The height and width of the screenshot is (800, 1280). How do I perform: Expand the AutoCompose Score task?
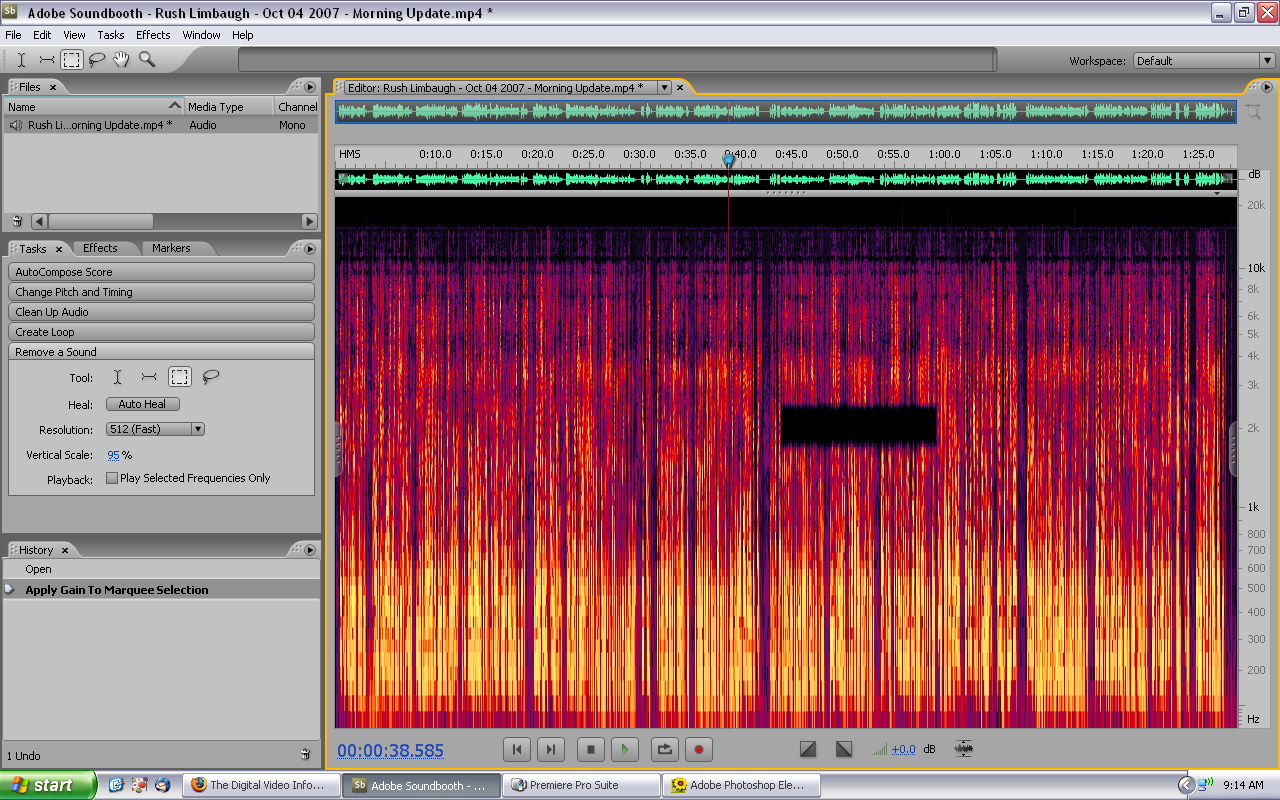[x=161, y=272]
